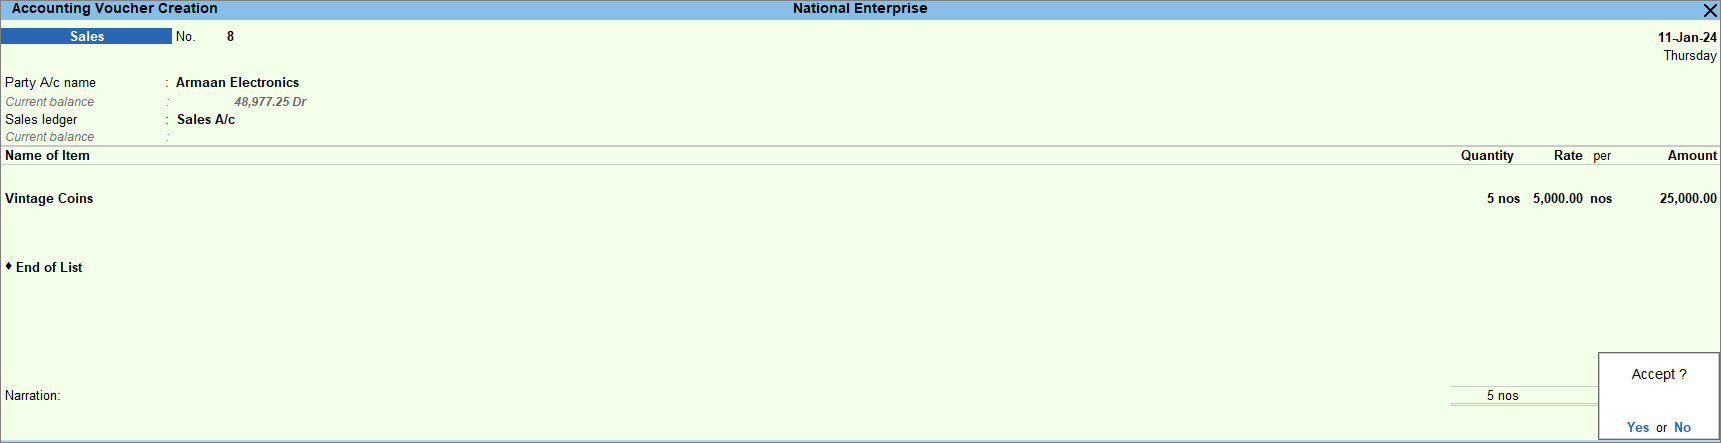Click the rate per unit nos
This screenshot has height=443, width=1721.
pos(1601,199)
